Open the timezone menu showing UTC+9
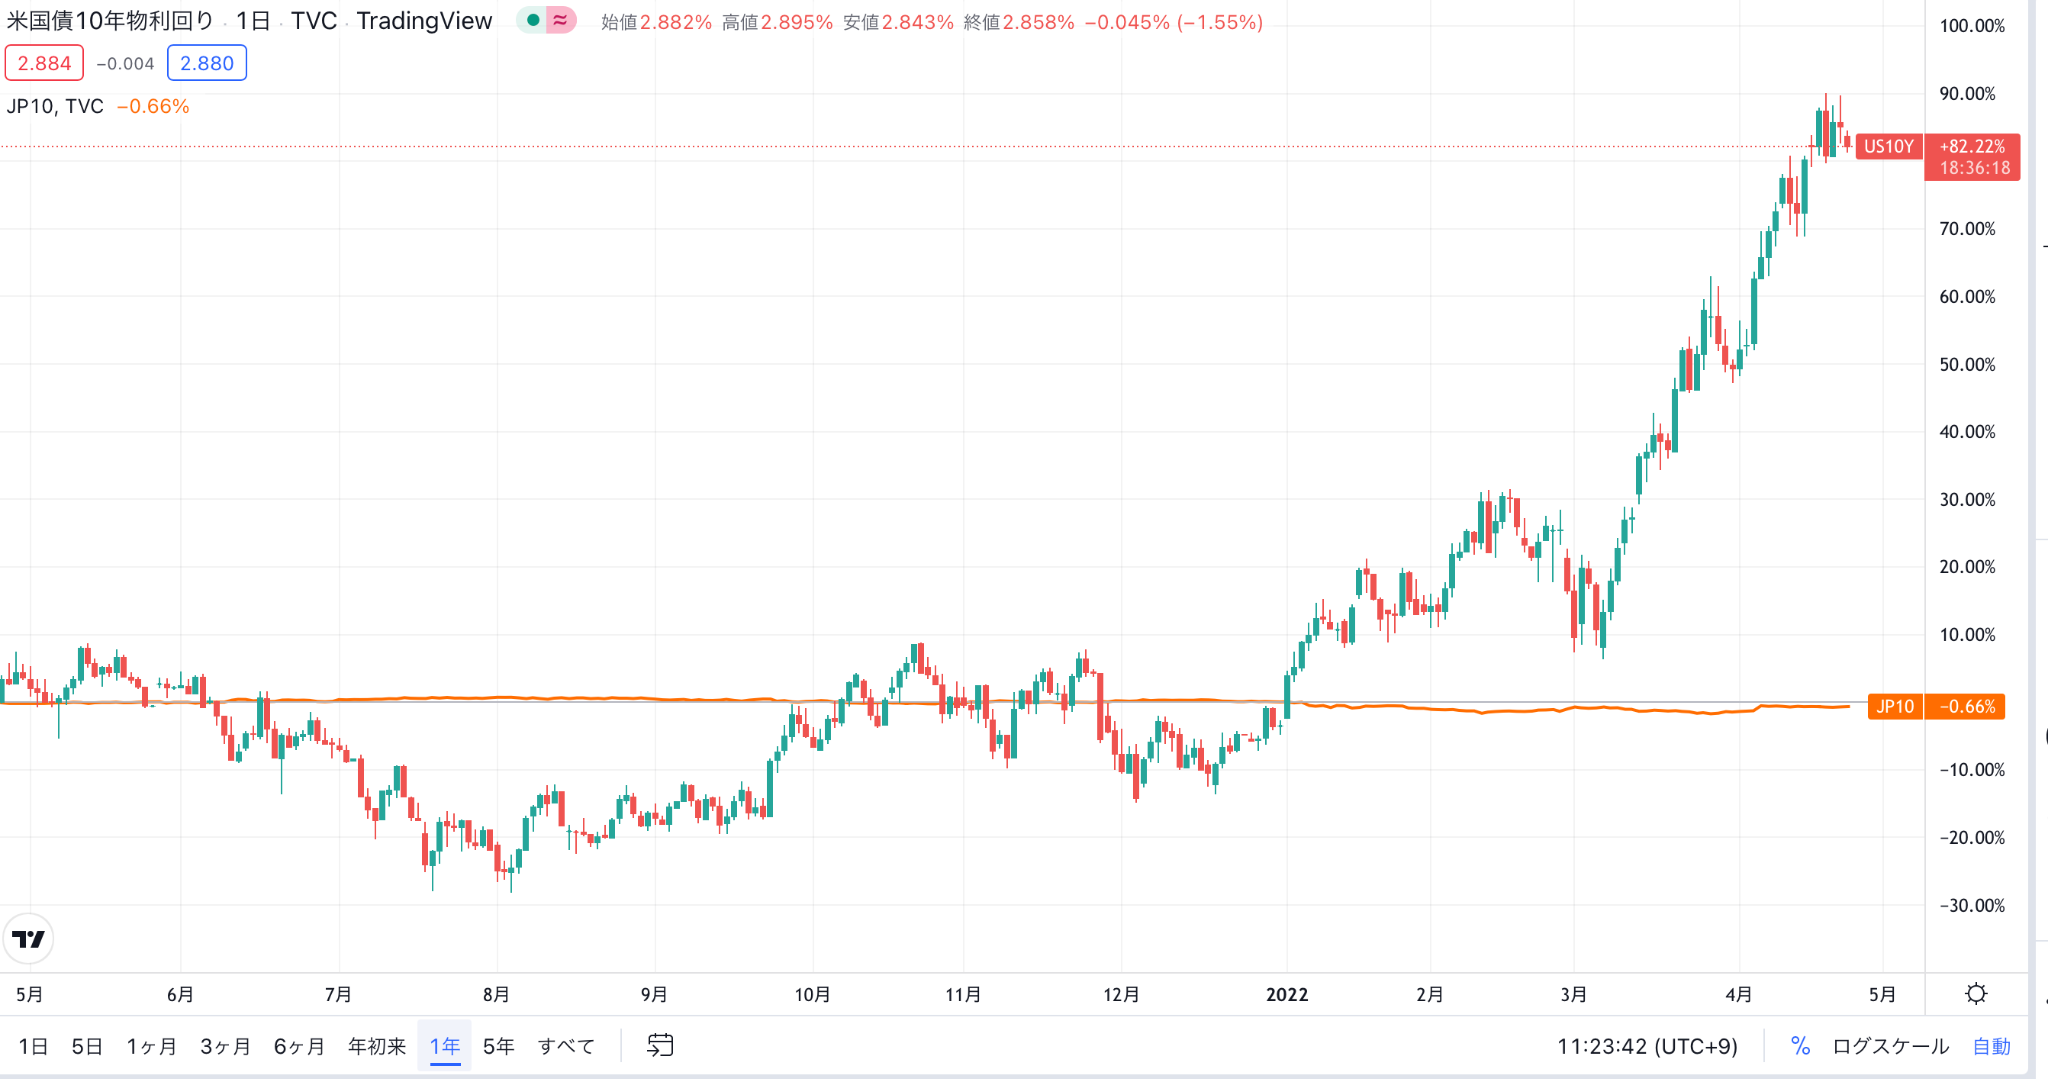 click(1647, 1046)
